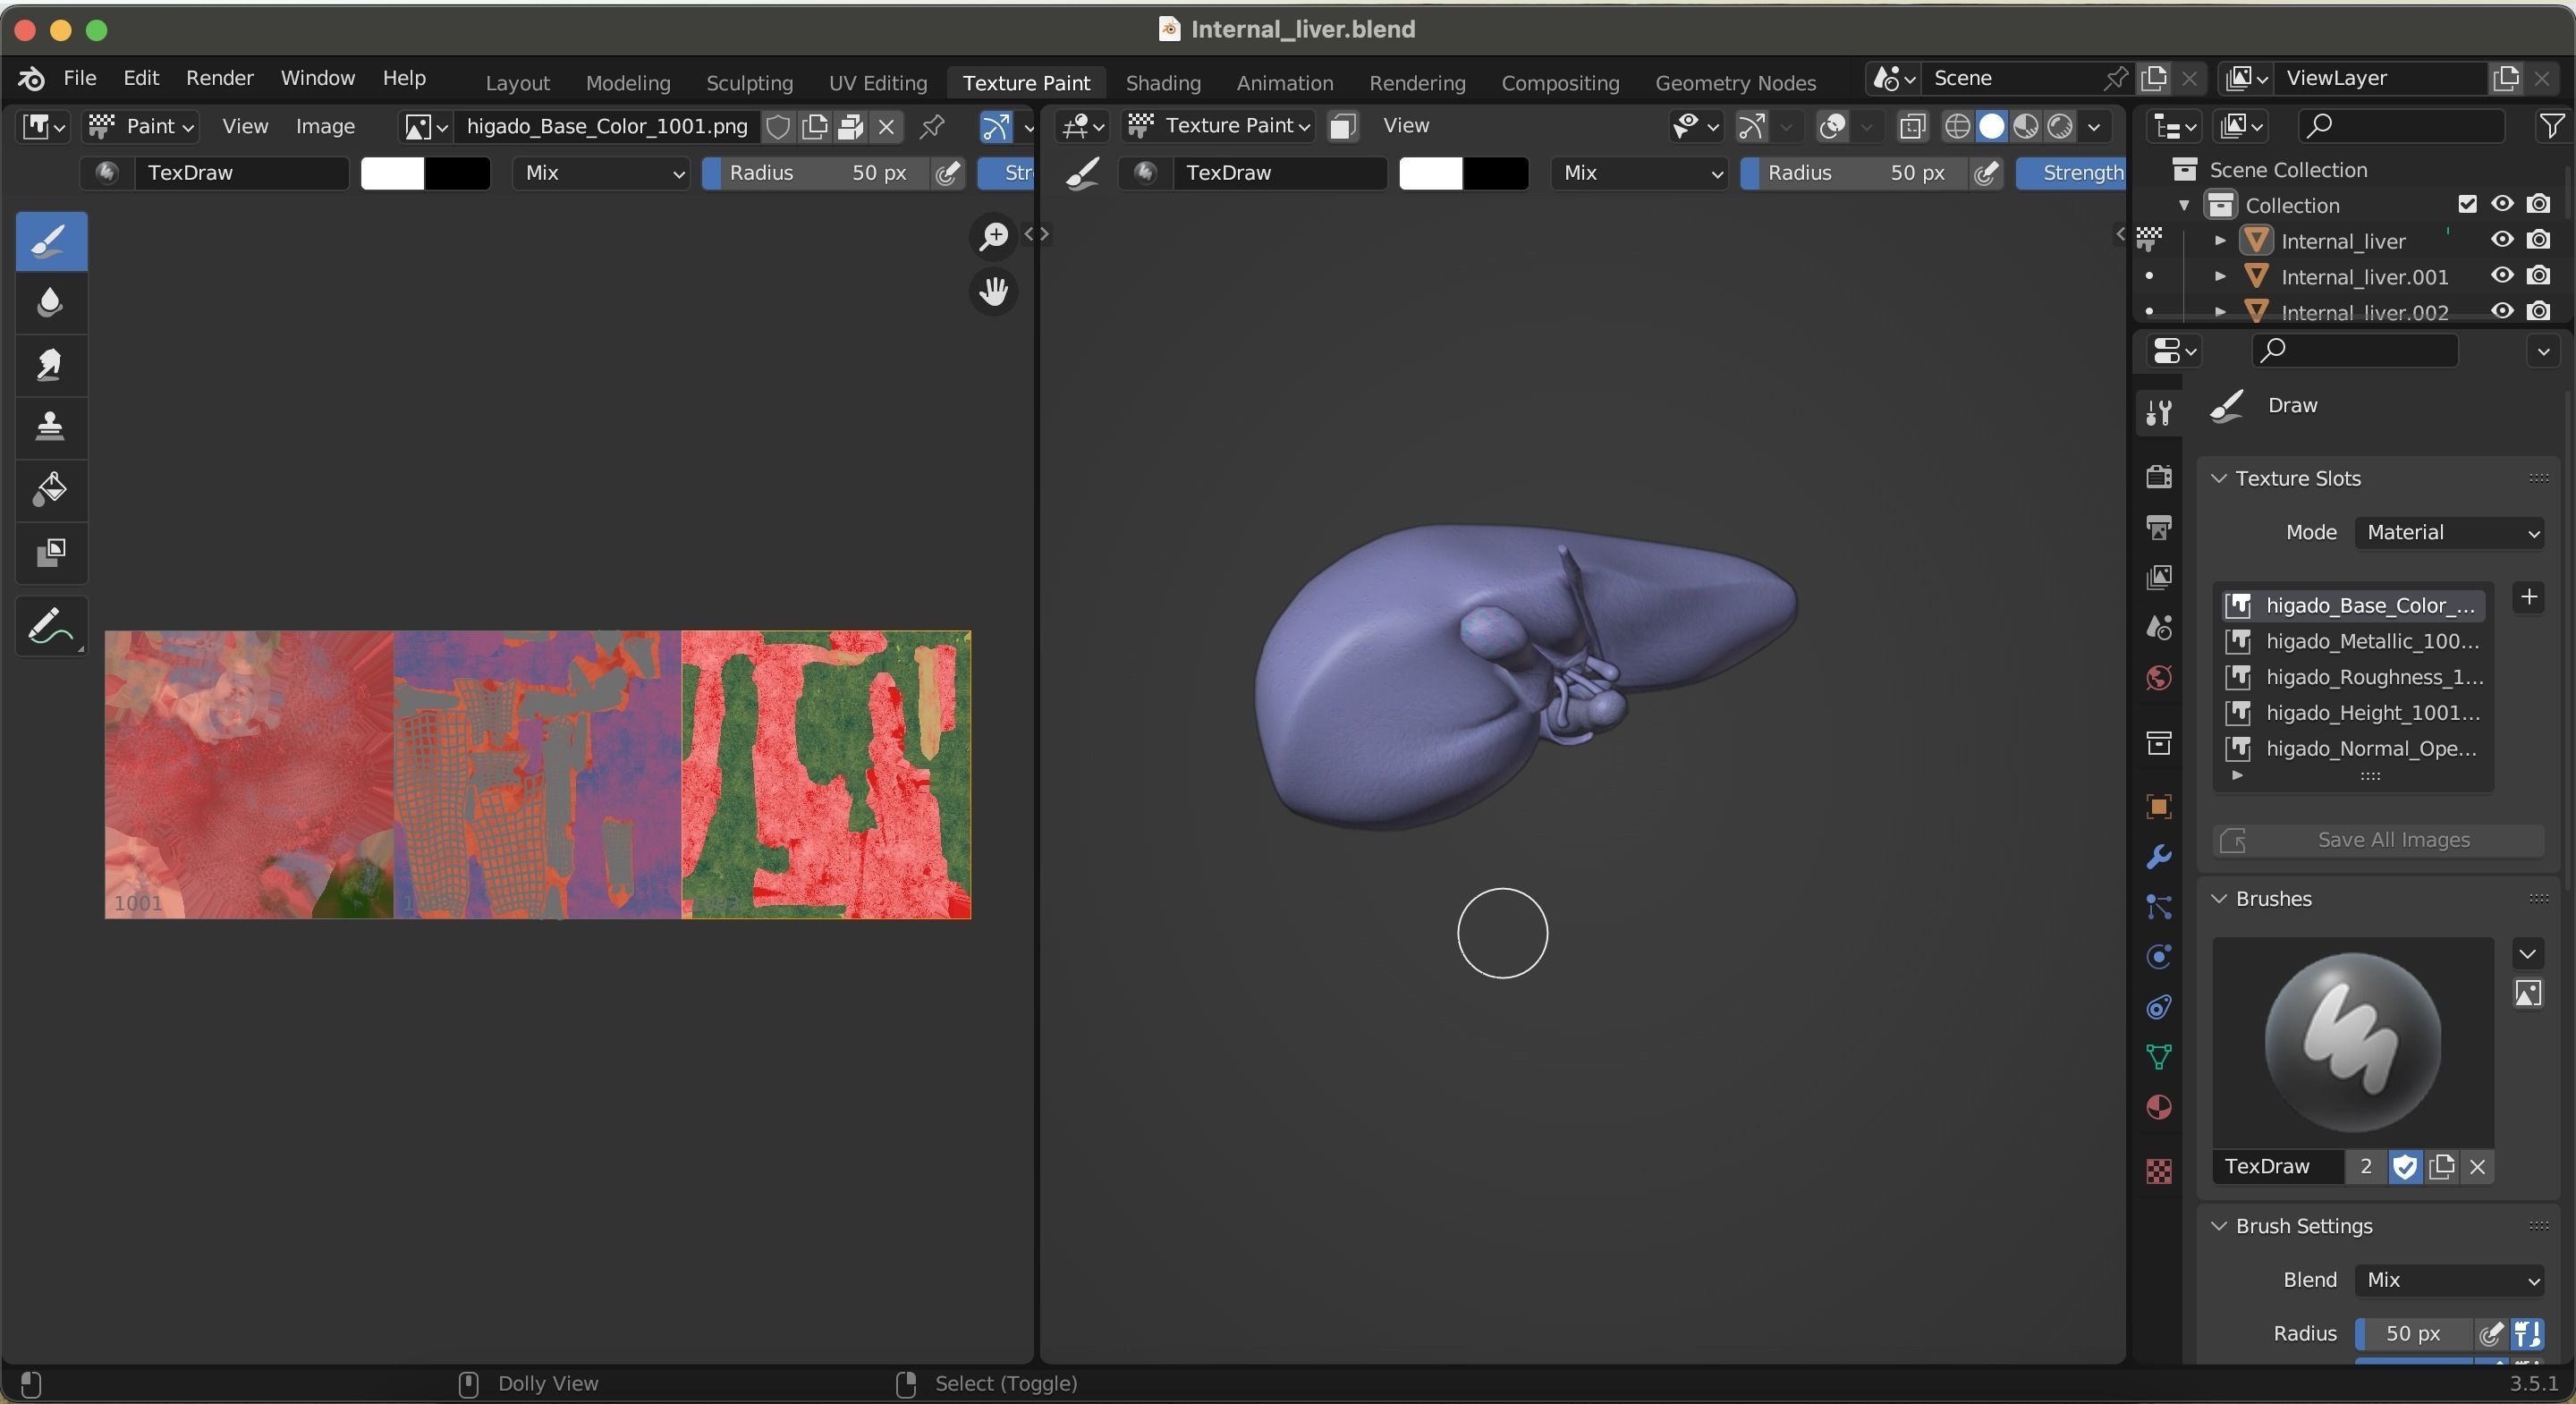Click the pan hand icon in image editor

coord(994,292)
